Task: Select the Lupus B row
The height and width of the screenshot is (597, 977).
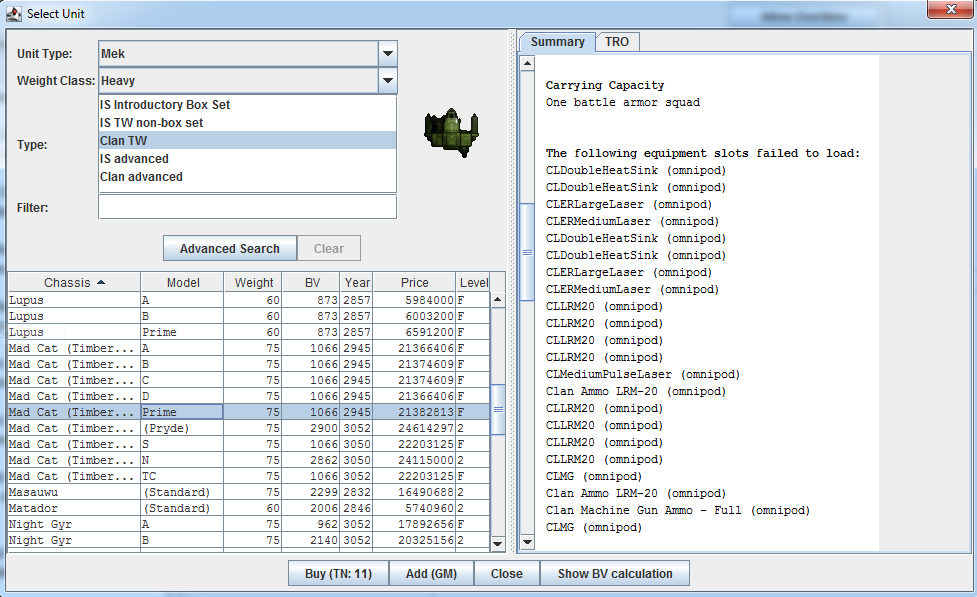Action: click(x=249, y=316)
